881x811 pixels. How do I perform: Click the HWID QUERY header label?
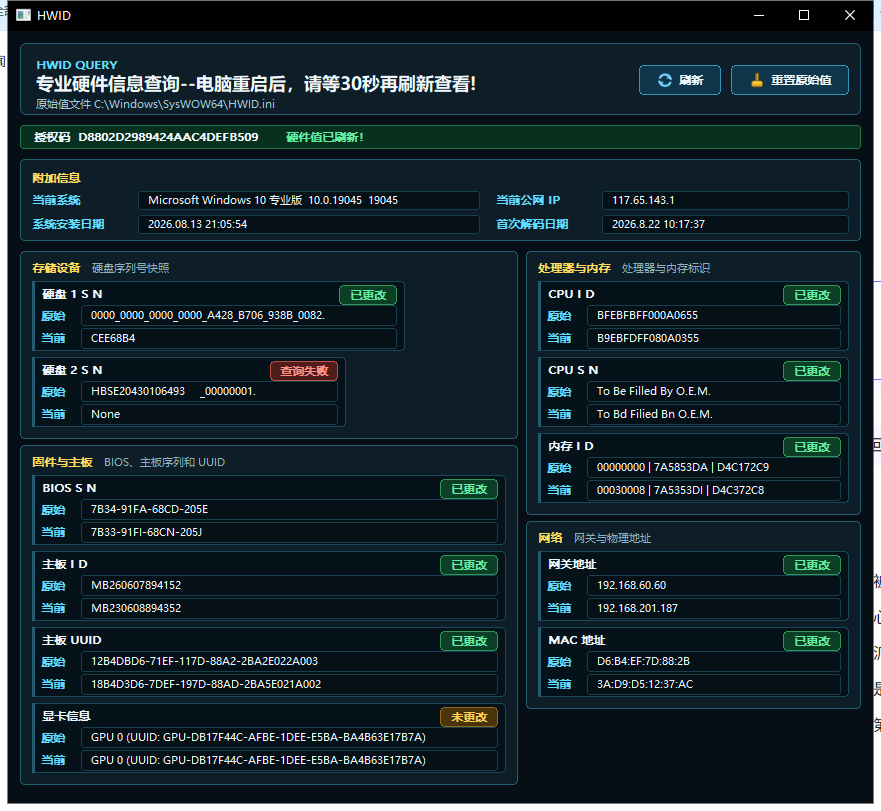tap(77, 65)
